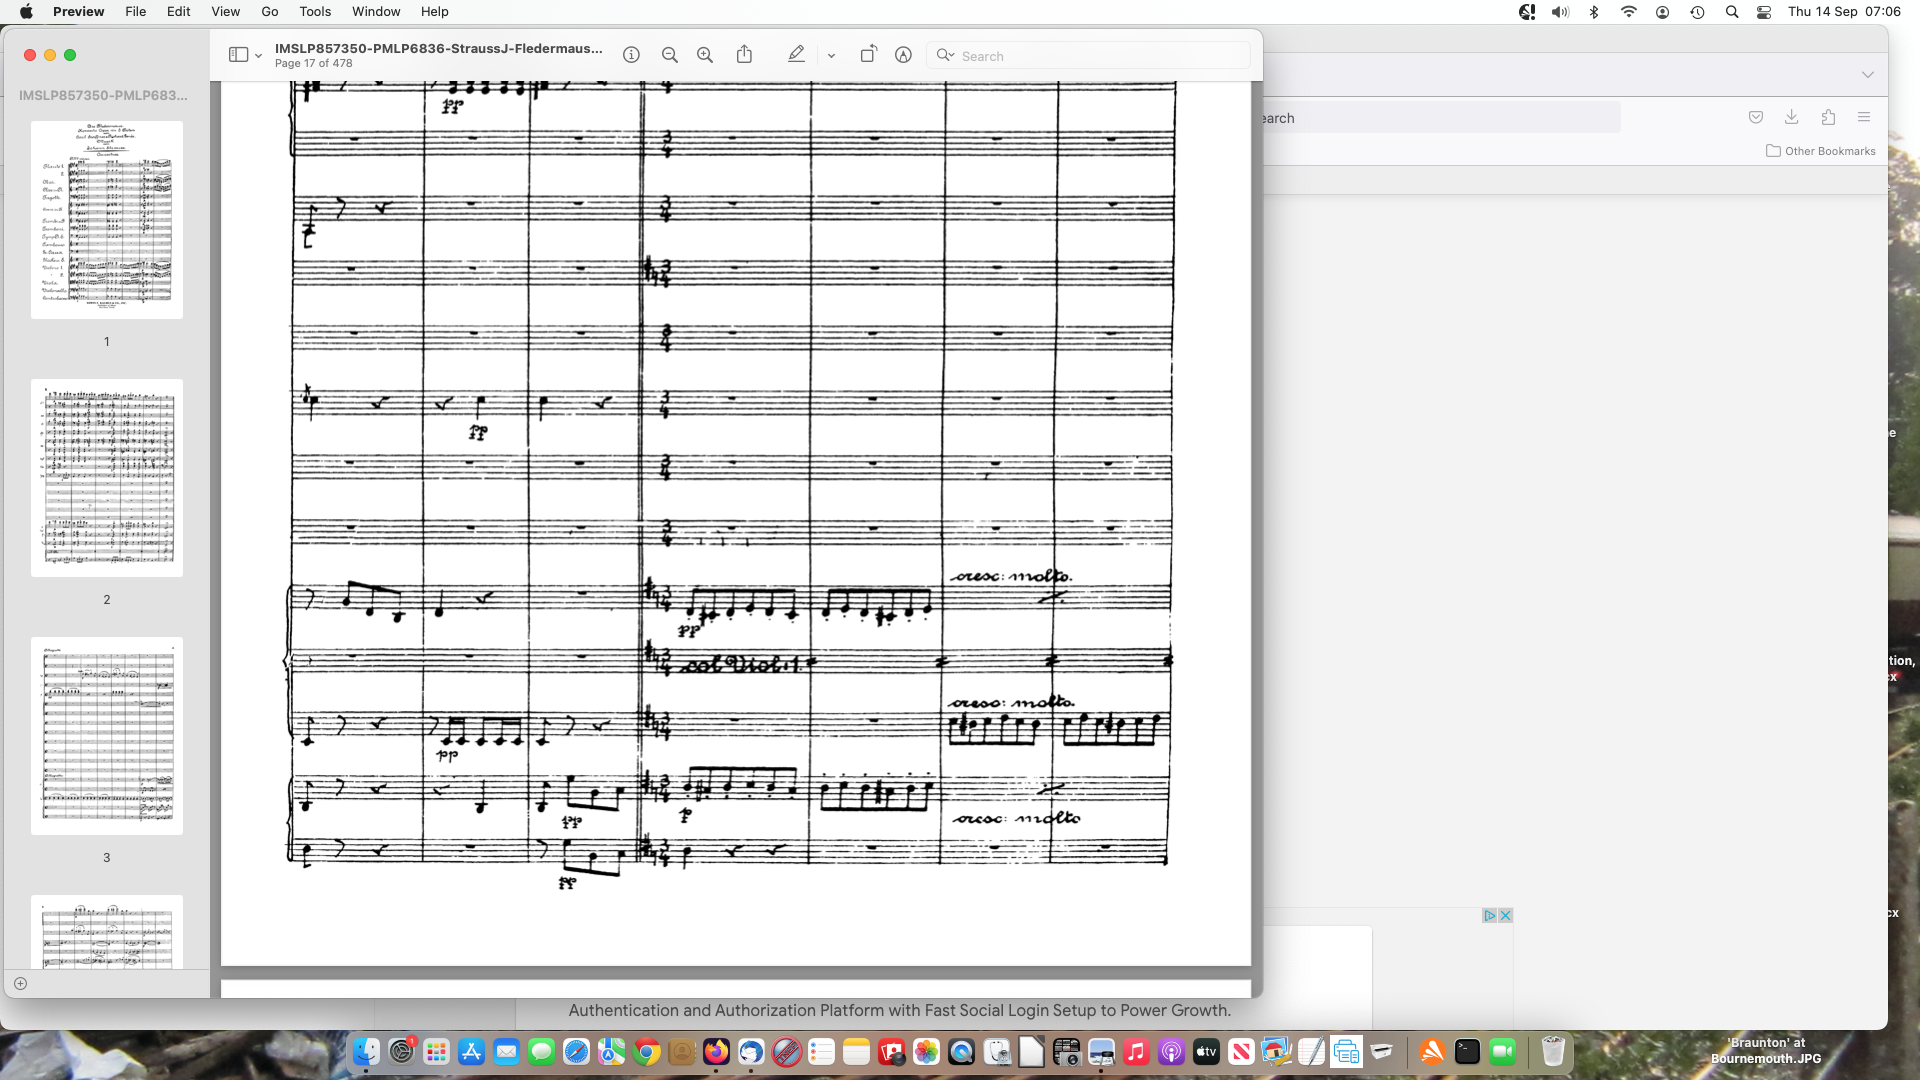Select the partly visible fourth page thumbnail
1920x1080 pixels.
(x=107, y=931)
